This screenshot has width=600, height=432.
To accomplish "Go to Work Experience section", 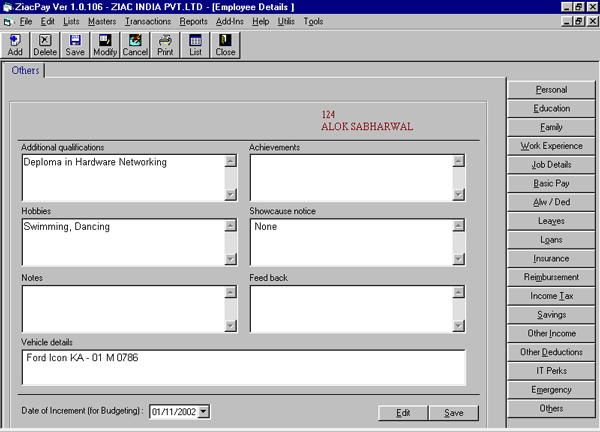I will tap(551, 146).
